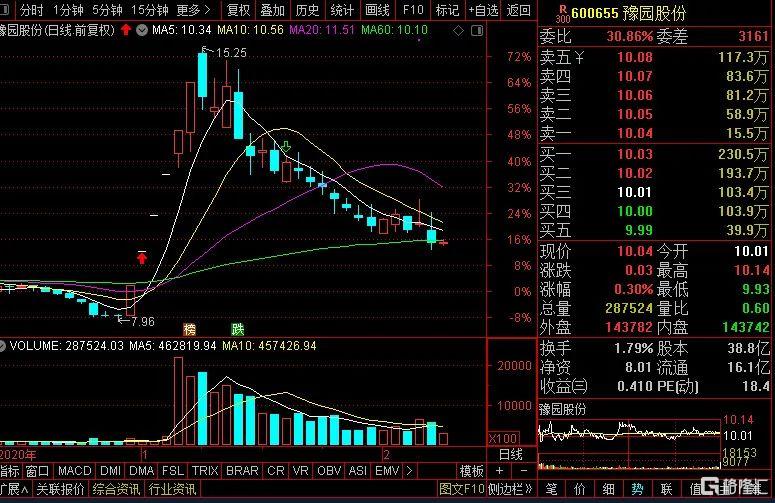Click the VOLUME indicator settings circle icon

2,346
